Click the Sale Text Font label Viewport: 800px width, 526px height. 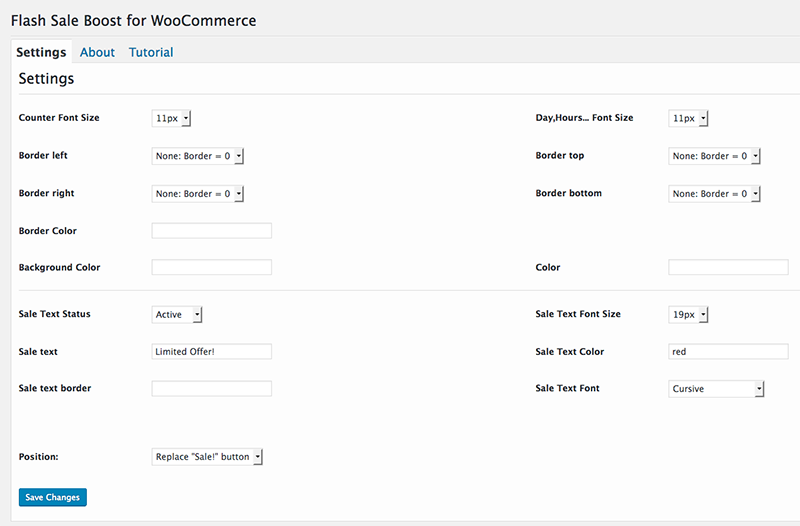click(x=567, y=388)
